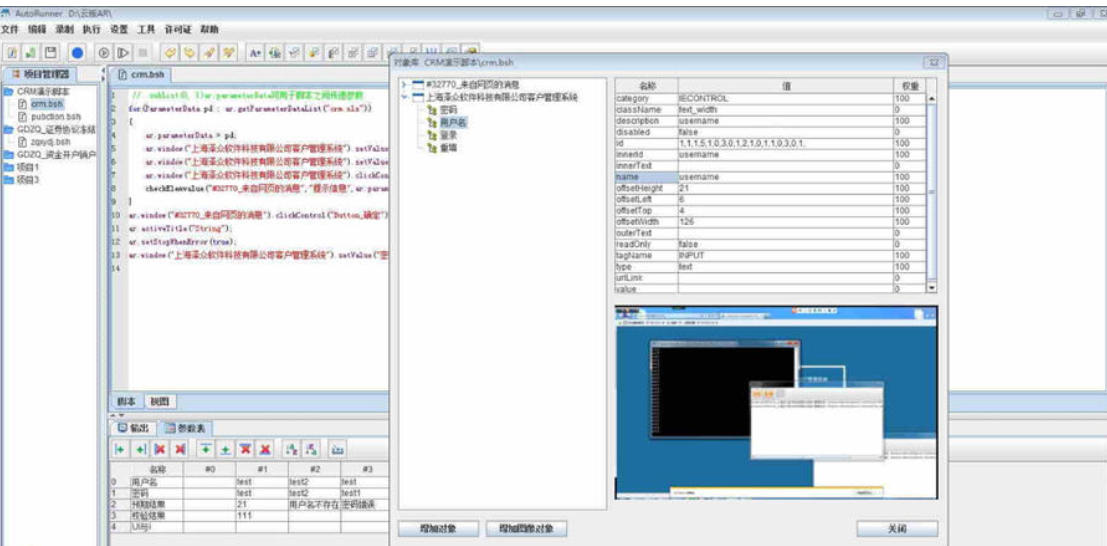The height and width of the screenshot is (546, 1107).
Task: Click the save icon in main toolbar
Action: point(50,52)
